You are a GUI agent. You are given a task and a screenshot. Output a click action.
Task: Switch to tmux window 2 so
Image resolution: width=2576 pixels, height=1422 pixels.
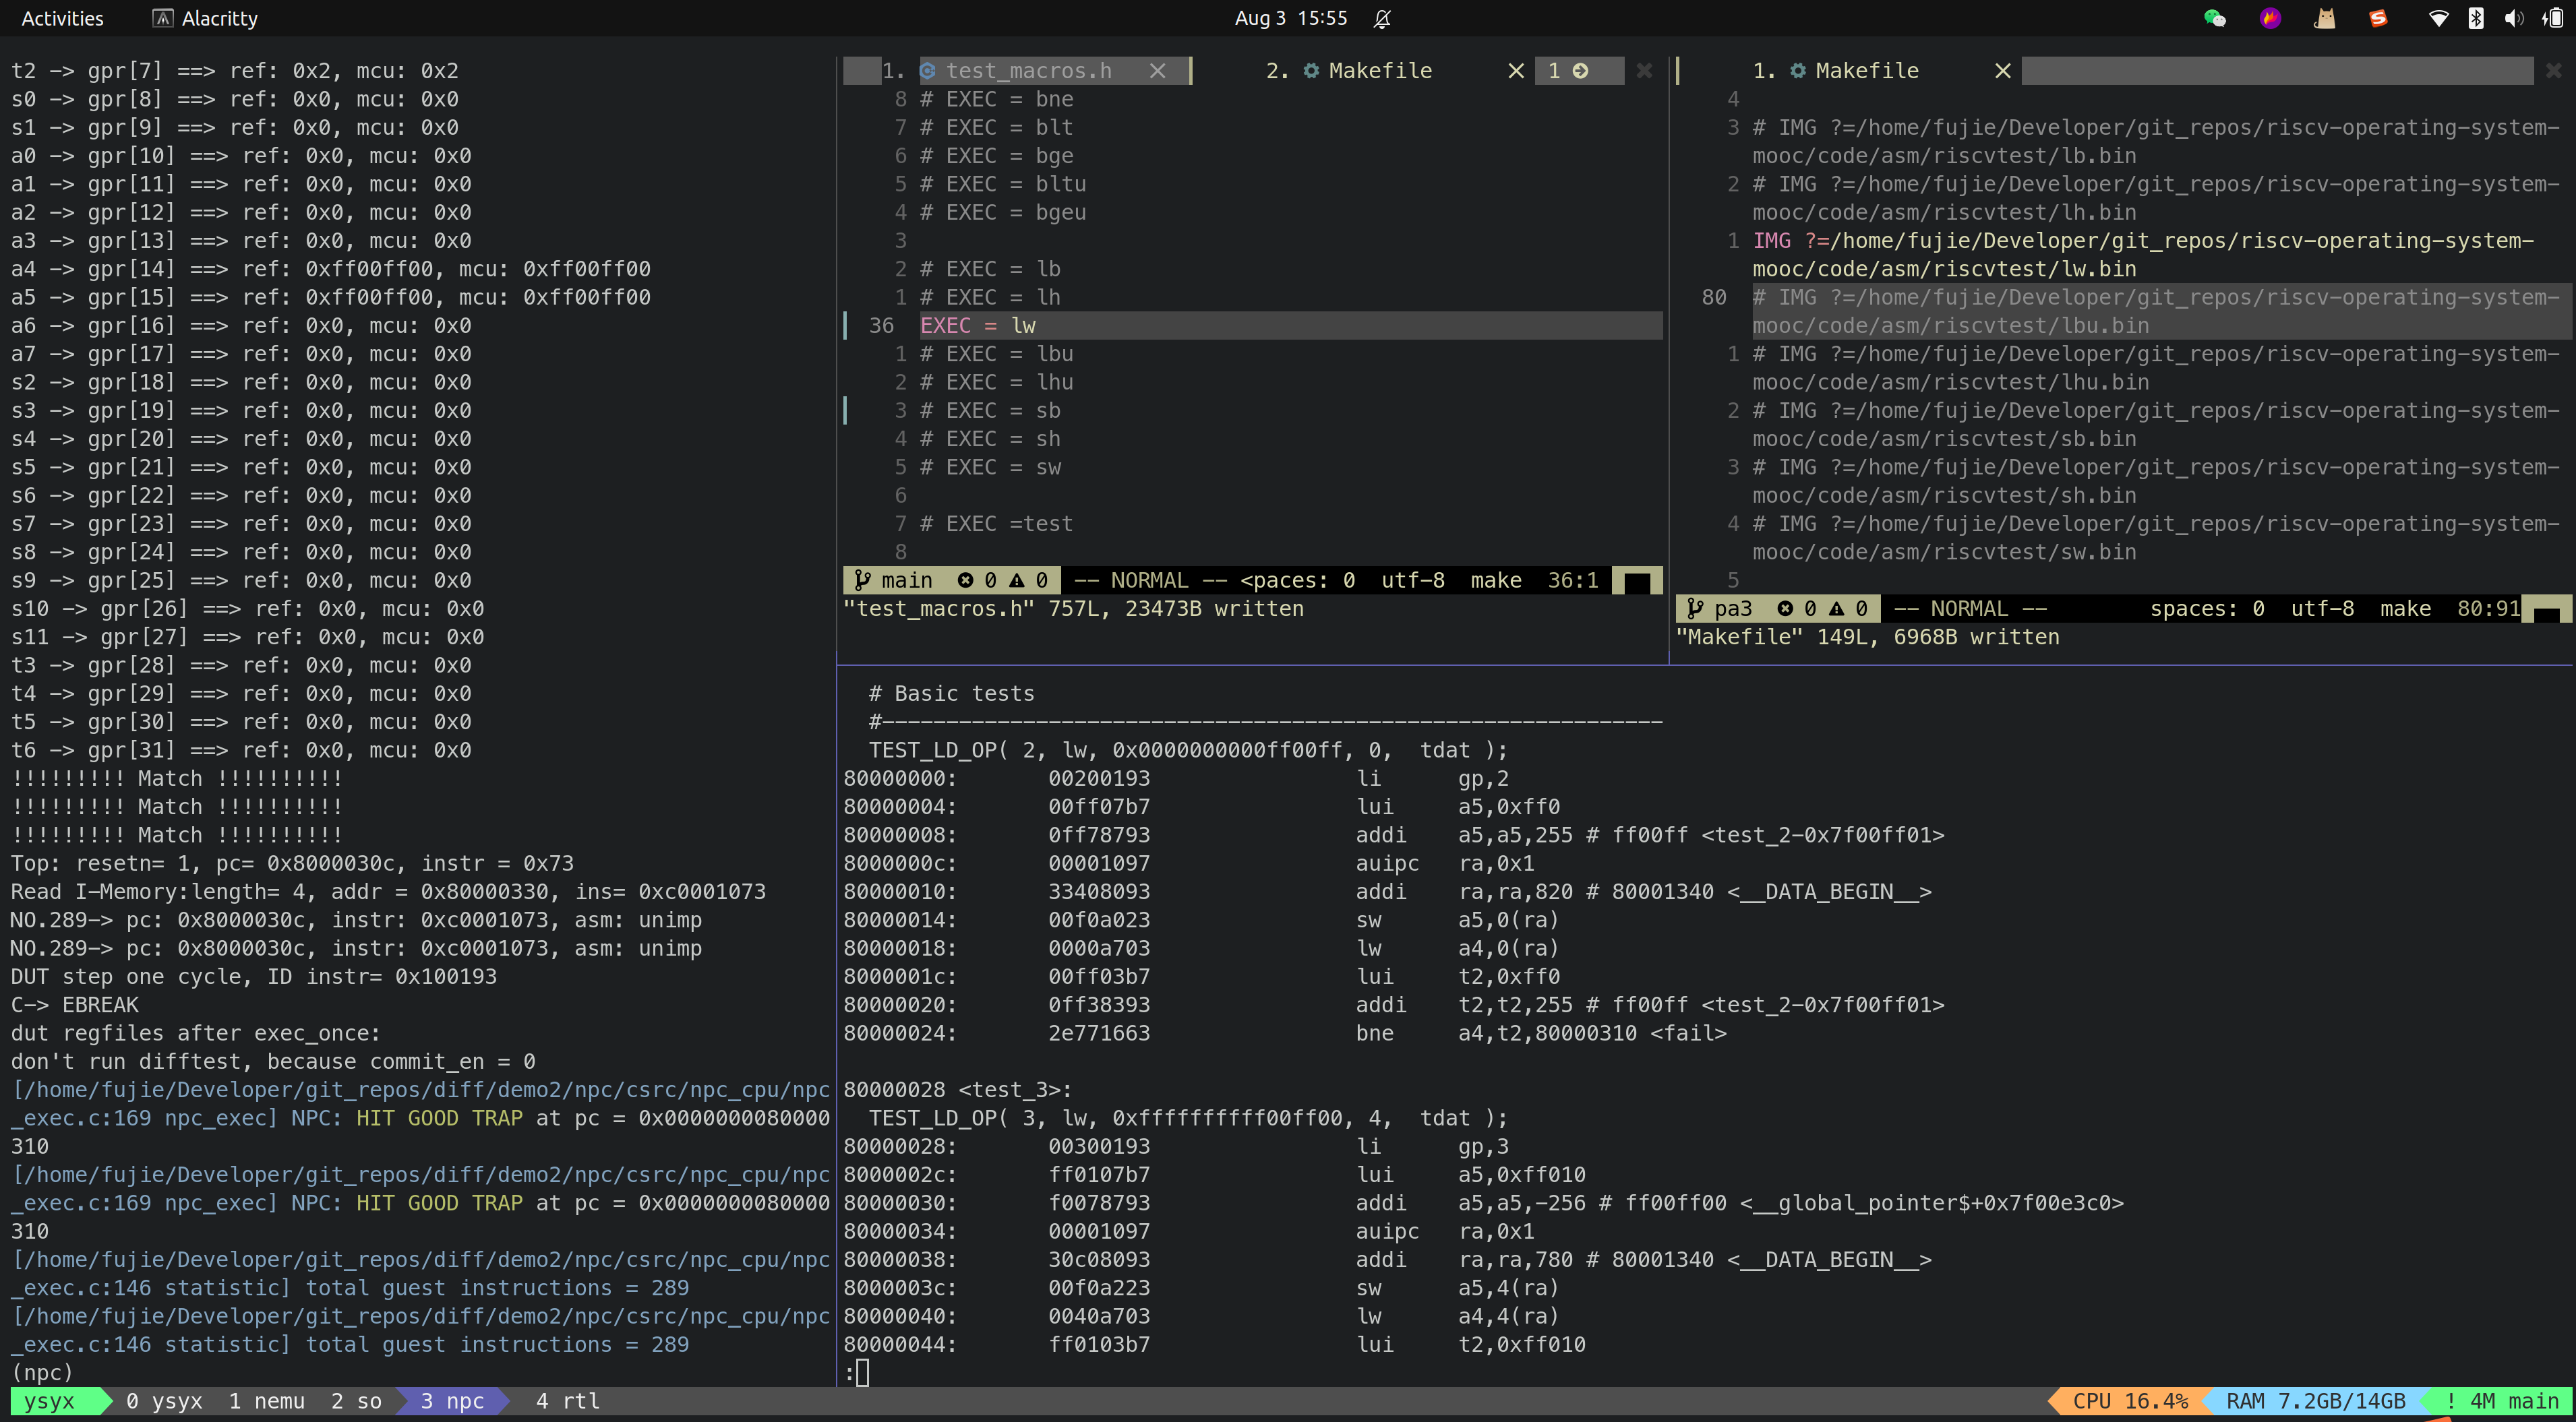356,1401
